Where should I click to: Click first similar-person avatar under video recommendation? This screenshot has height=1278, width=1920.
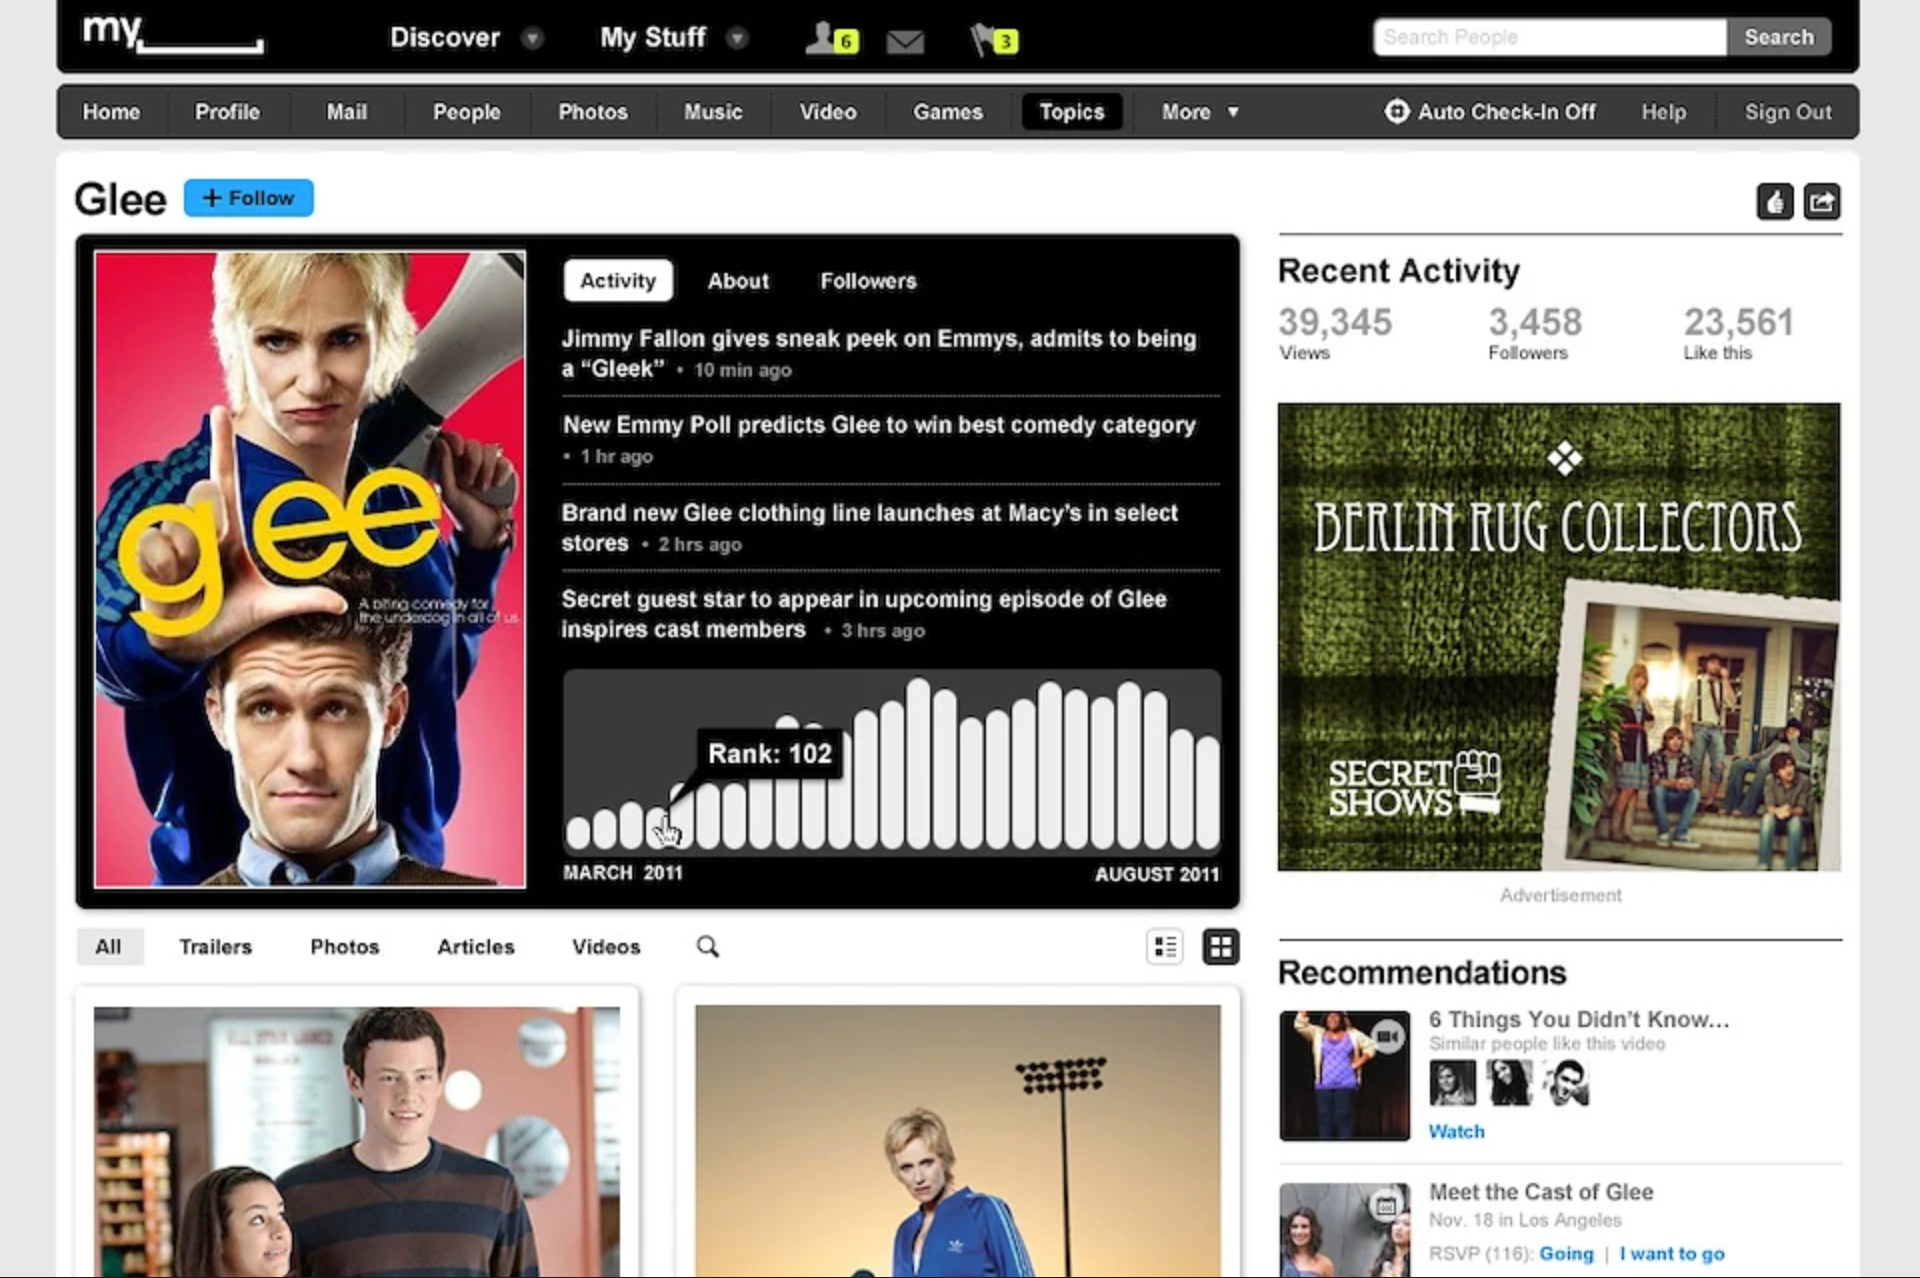[1452, 1083]
